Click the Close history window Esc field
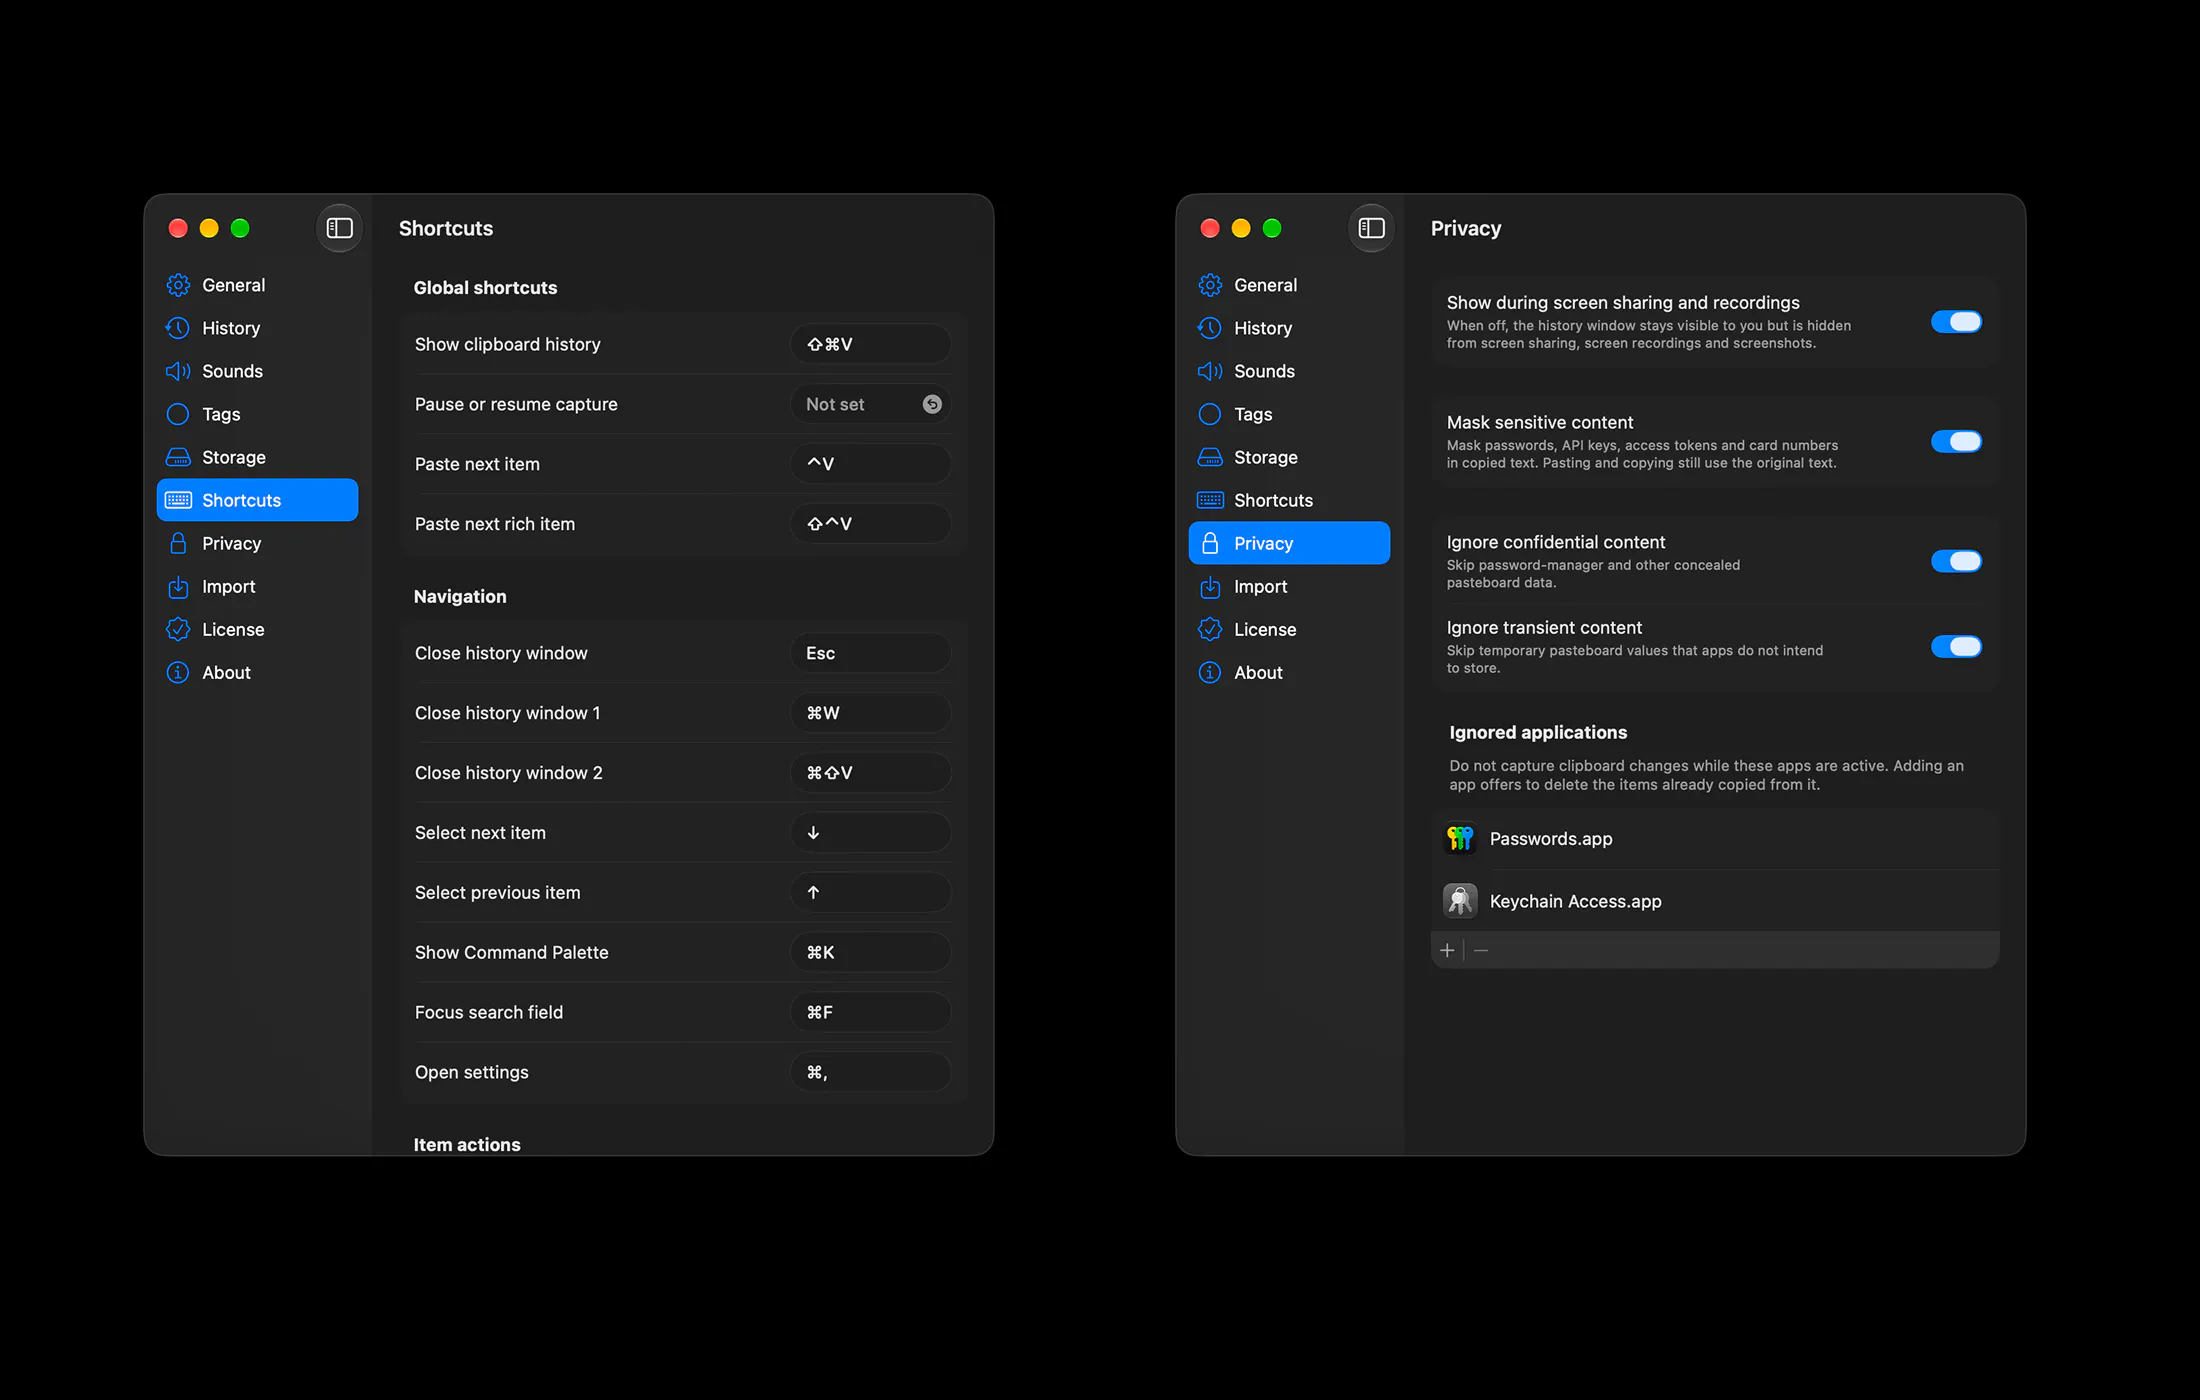 (x=870, y=653)
